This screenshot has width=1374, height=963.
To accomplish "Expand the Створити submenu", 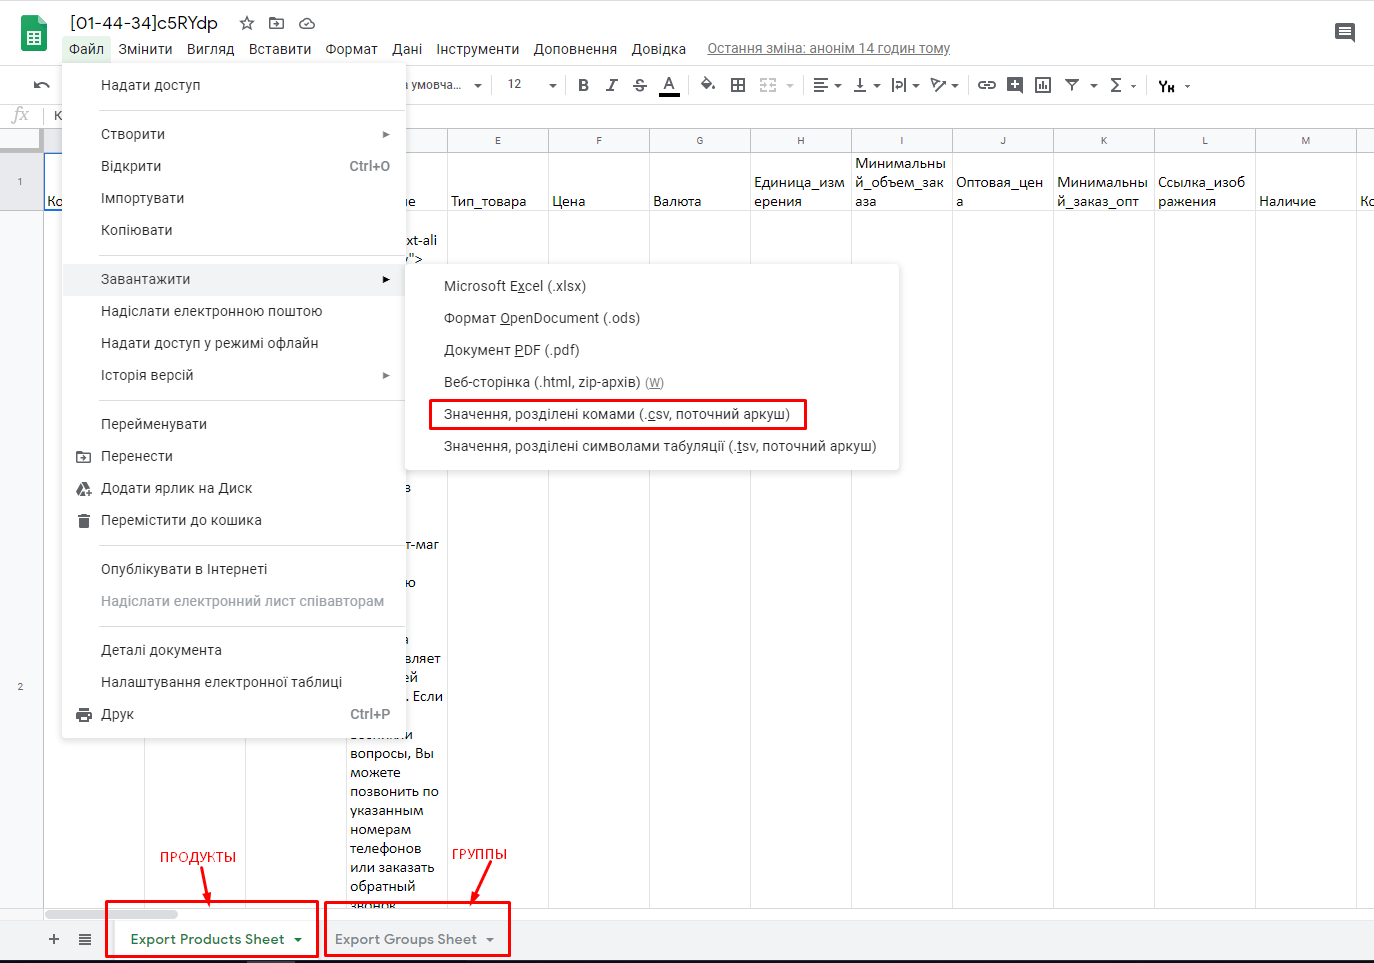I will [234, 134].
